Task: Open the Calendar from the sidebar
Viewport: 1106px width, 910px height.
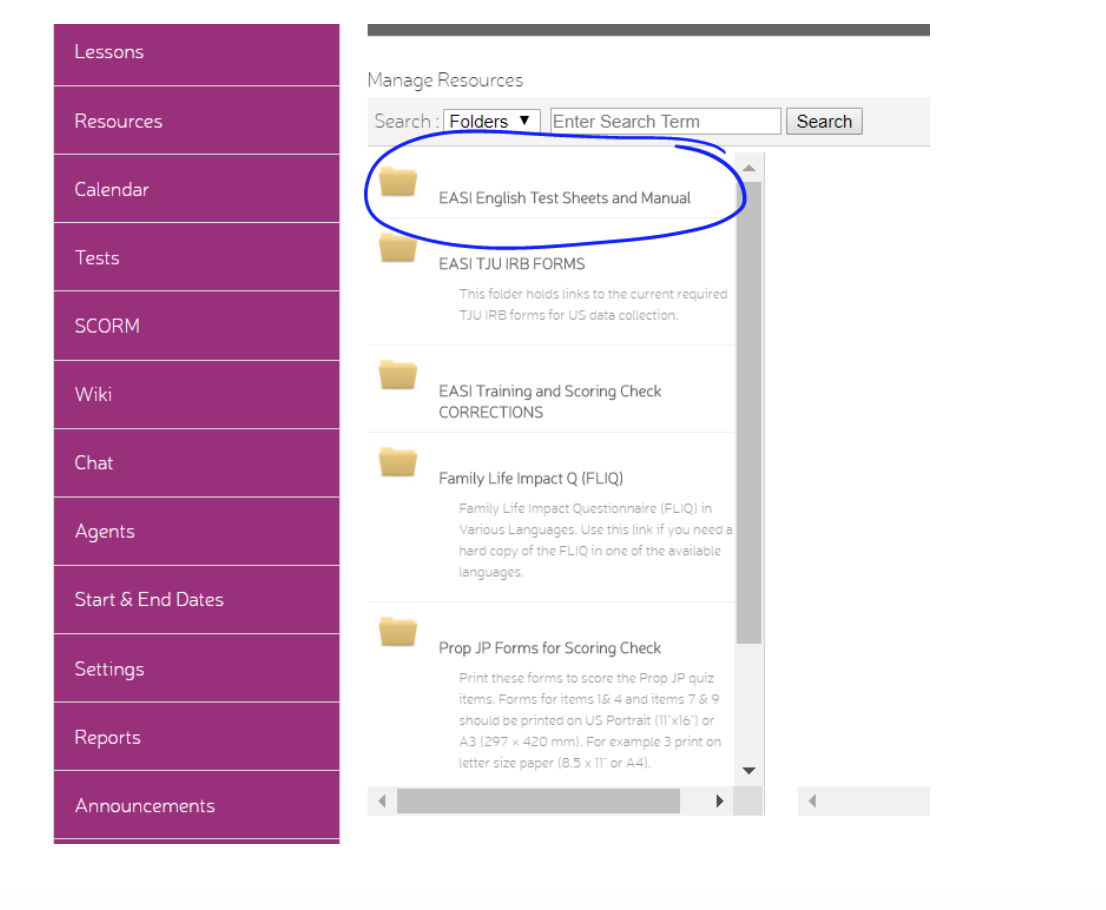Action: point(112,188)
